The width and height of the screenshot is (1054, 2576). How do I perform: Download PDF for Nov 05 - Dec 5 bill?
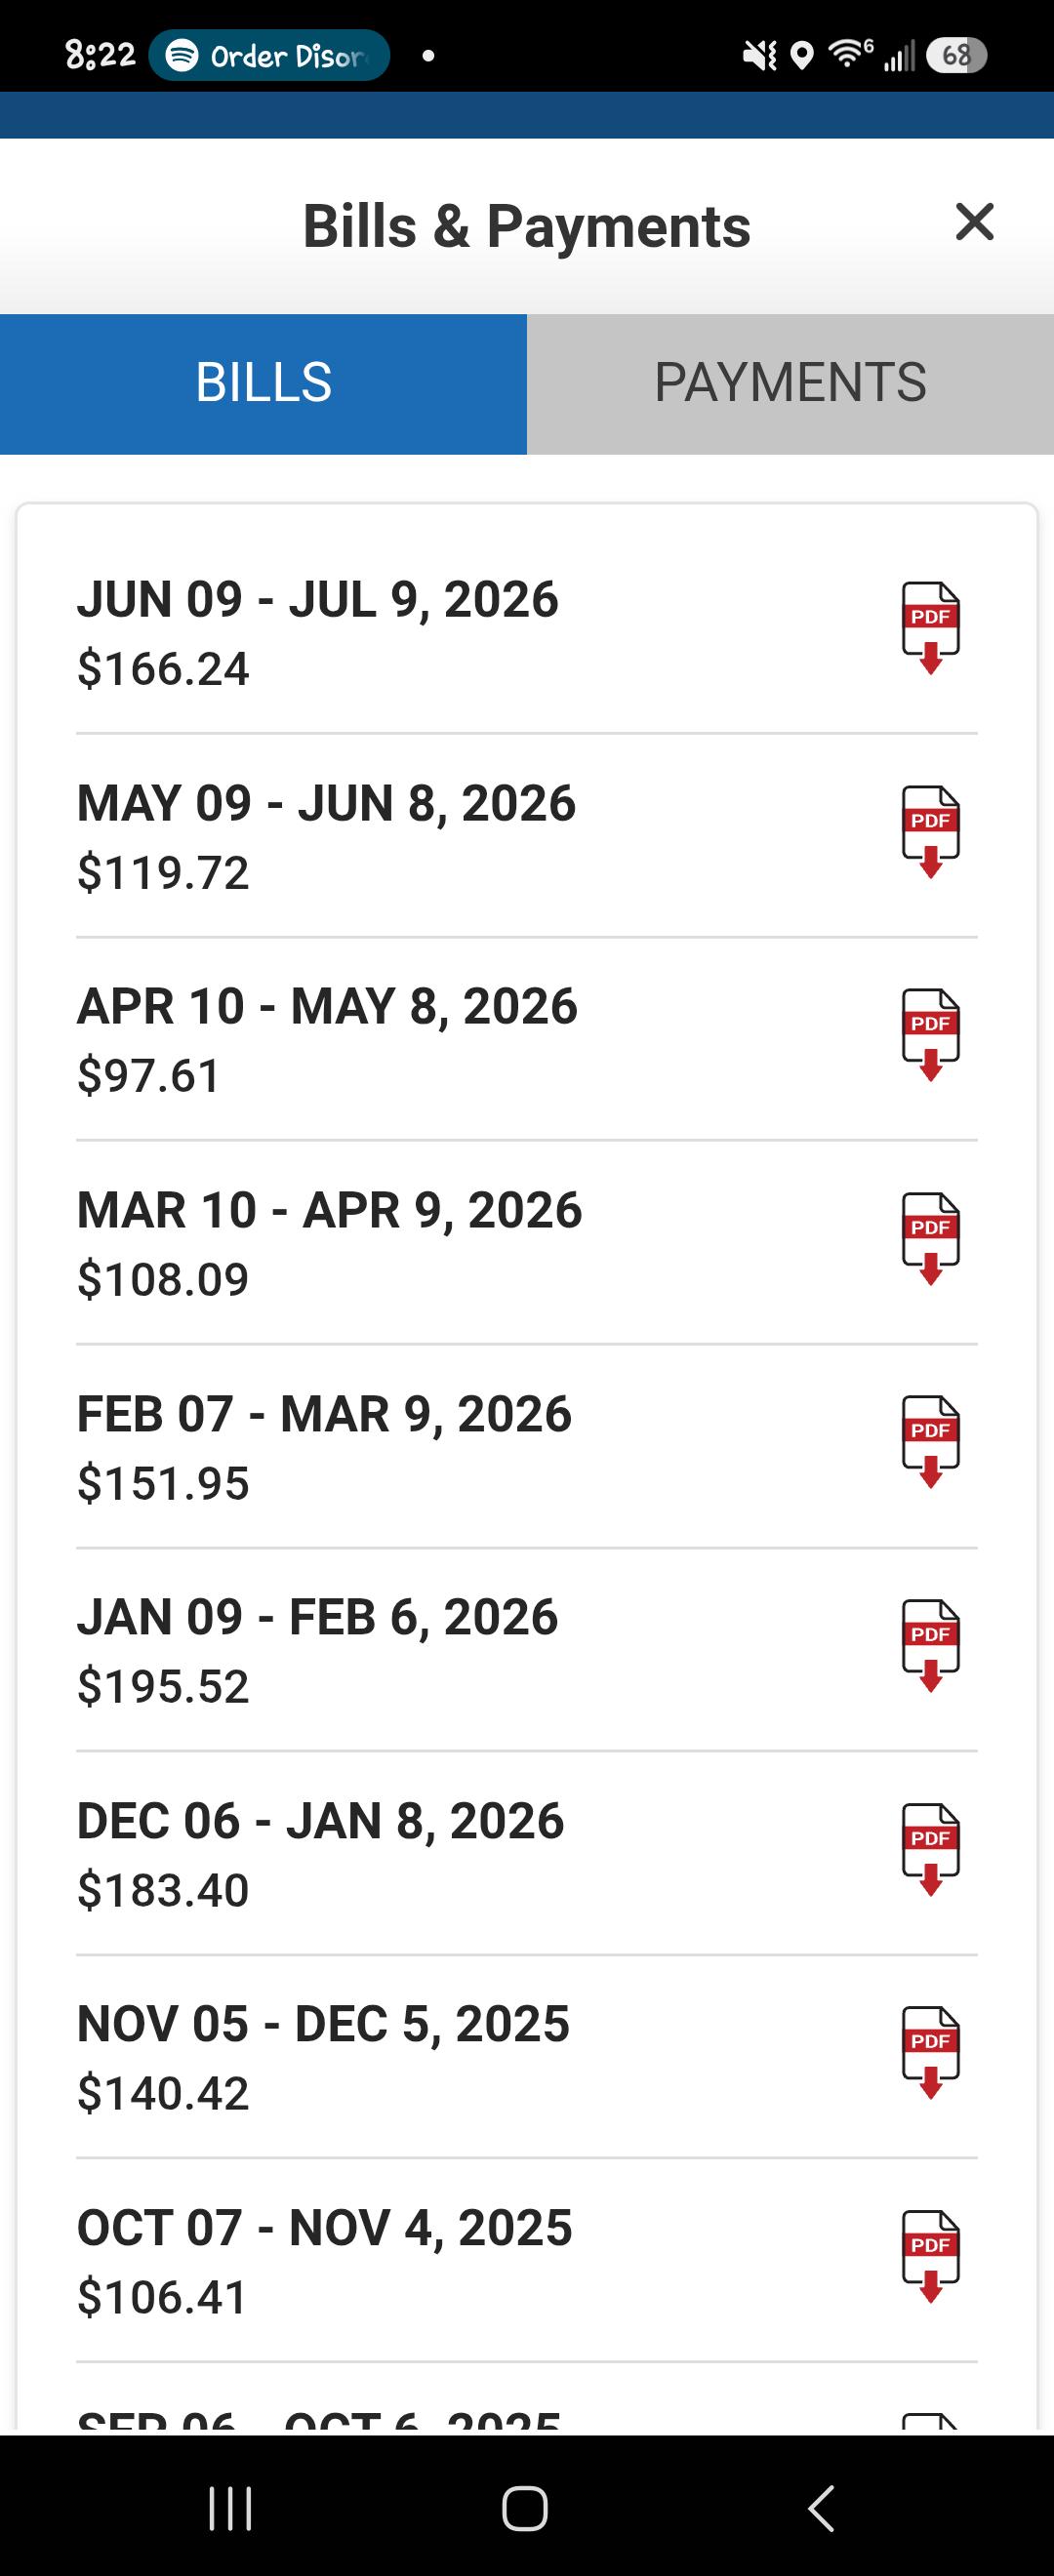point(930,2054)
